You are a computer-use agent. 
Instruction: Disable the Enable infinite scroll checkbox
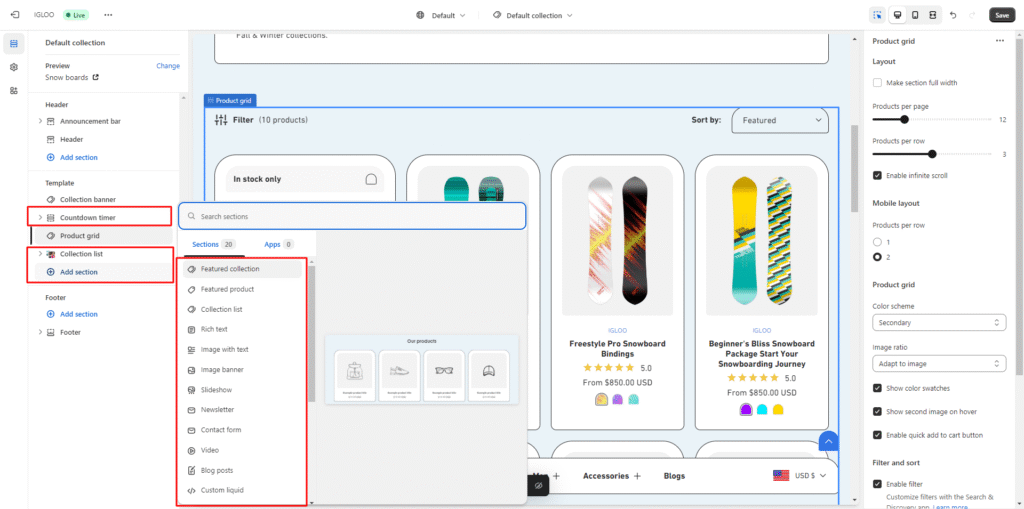[878, 175]
